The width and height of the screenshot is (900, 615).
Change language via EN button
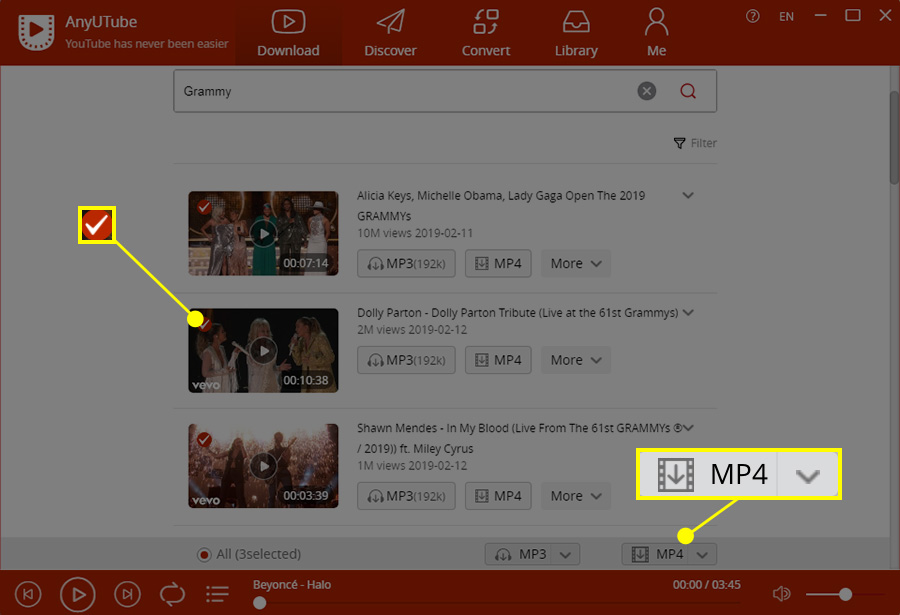(x=786, y=17)
